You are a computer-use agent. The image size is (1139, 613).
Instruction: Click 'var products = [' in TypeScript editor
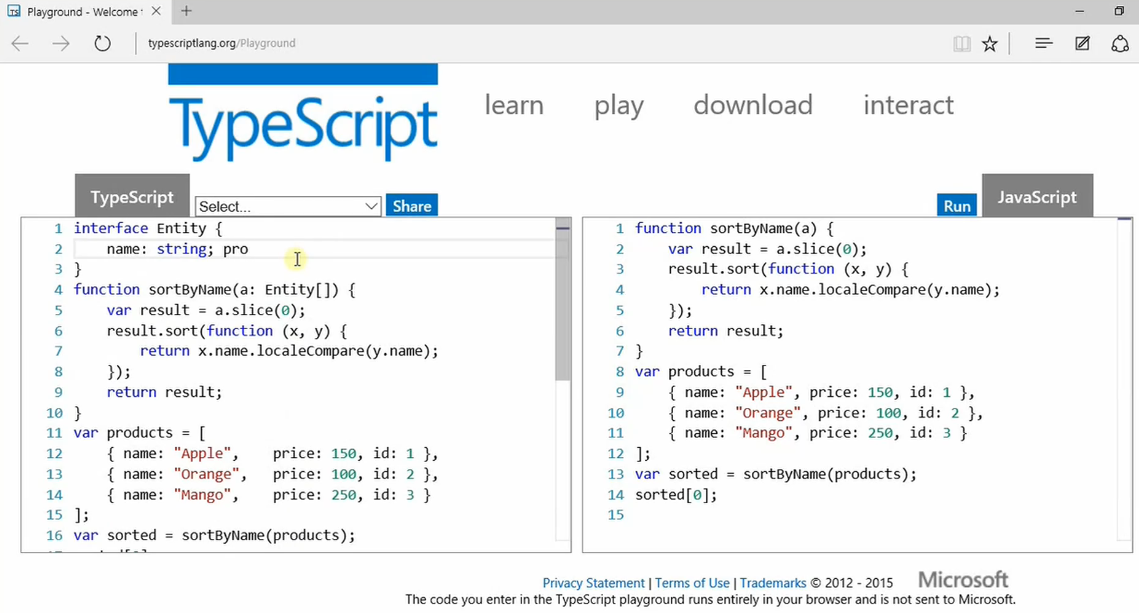click(x=139, y=433)
